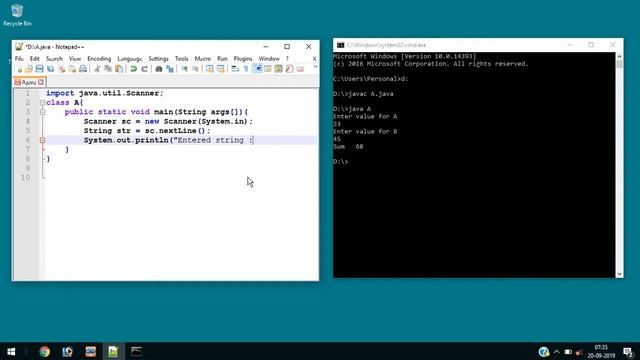The image size is (640, 360).
Task: Show hidden system tray icons chevron
Action: 556,351
